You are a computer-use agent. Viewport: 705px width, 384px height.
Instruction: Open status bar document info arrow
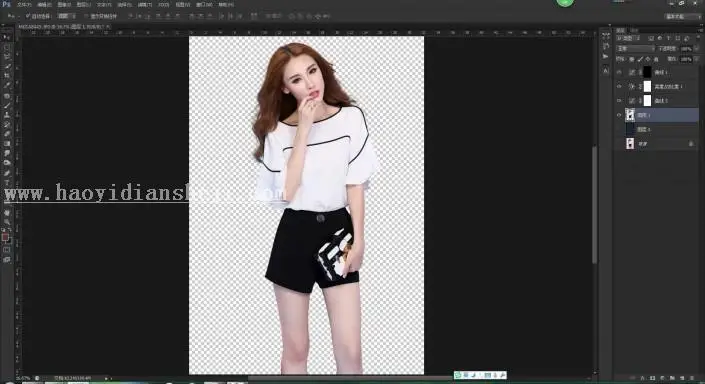click(107, 378)
